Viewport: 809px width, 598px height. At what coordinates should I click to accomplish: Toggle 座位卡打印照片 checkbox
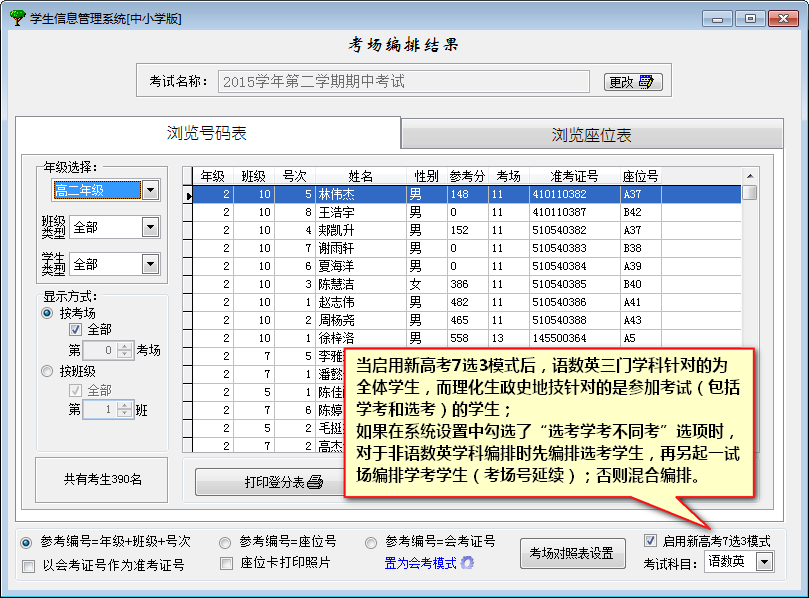227,564
